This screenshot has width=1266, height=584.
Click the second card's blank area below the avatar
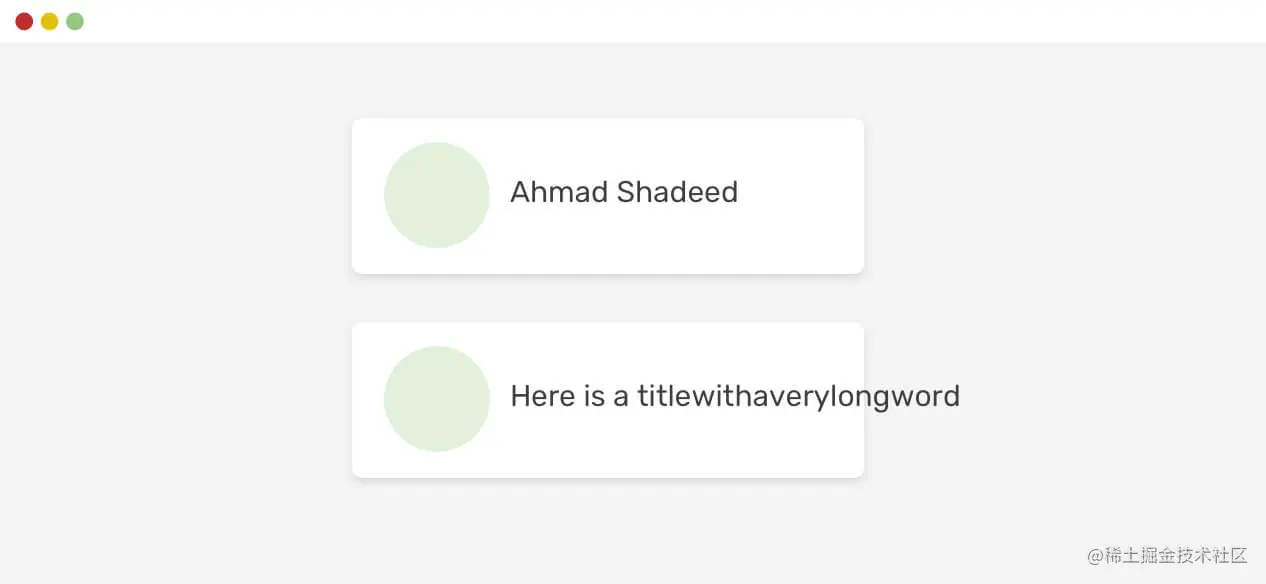437,464
